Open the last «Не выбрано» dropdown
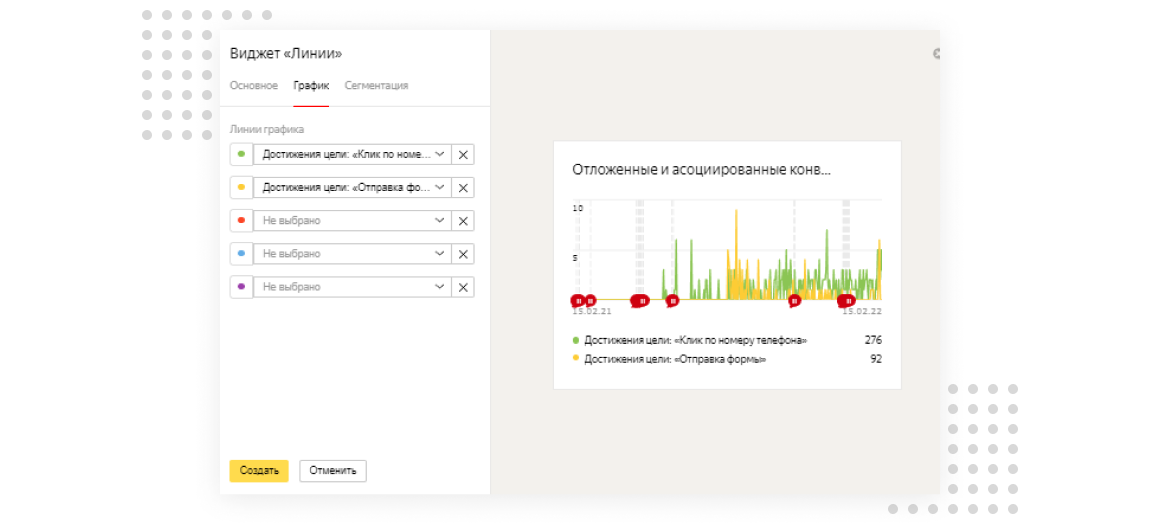Screen dimensions: 1160x524 point(352,287)
